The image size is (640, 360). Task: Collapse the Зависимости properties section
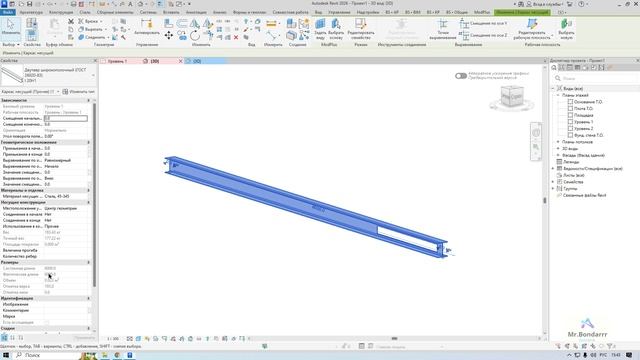[88, 100]
